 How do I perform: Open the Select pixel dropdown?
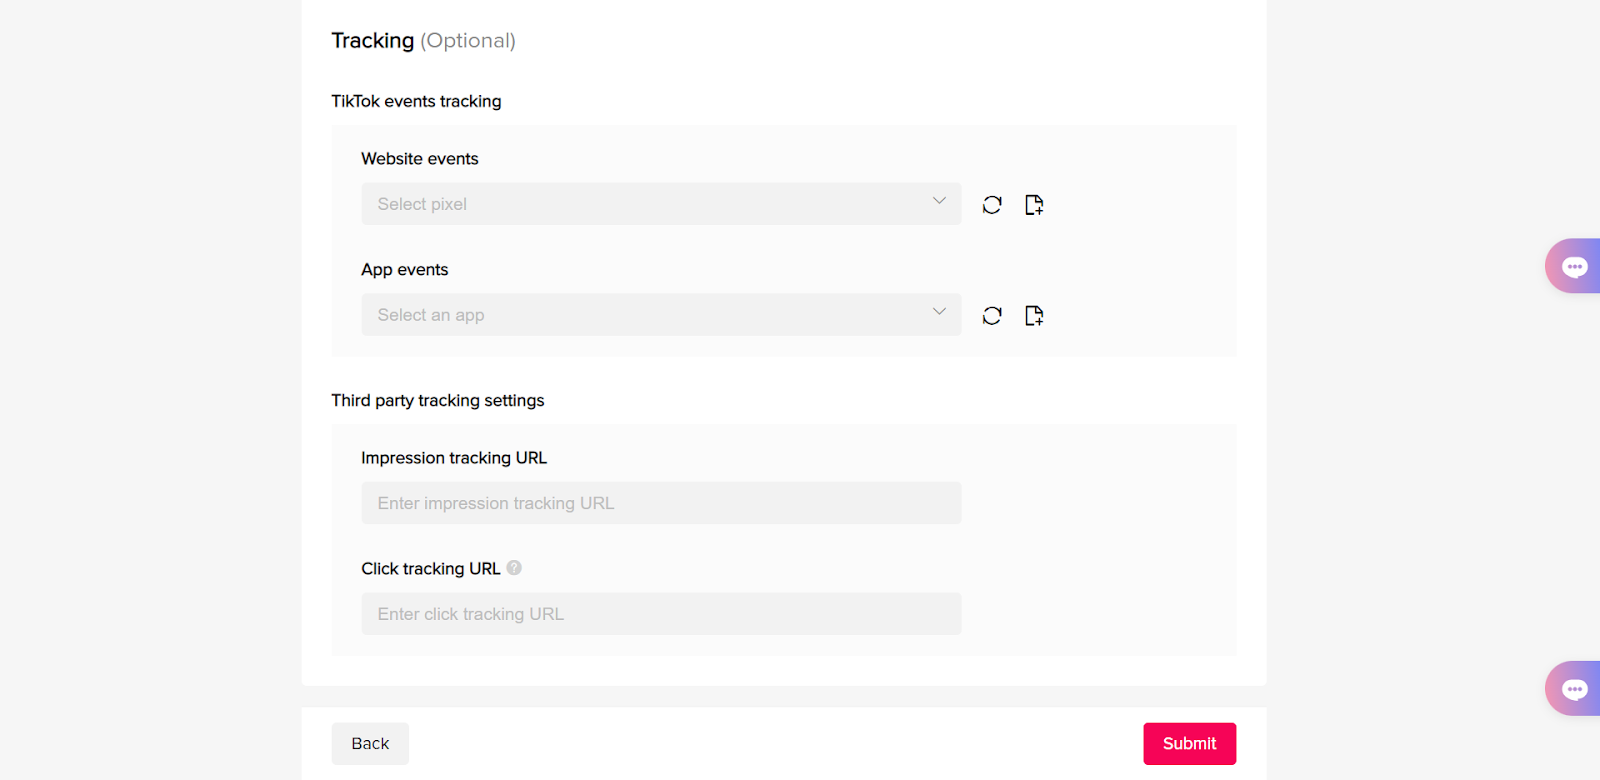tap(660, 203)
